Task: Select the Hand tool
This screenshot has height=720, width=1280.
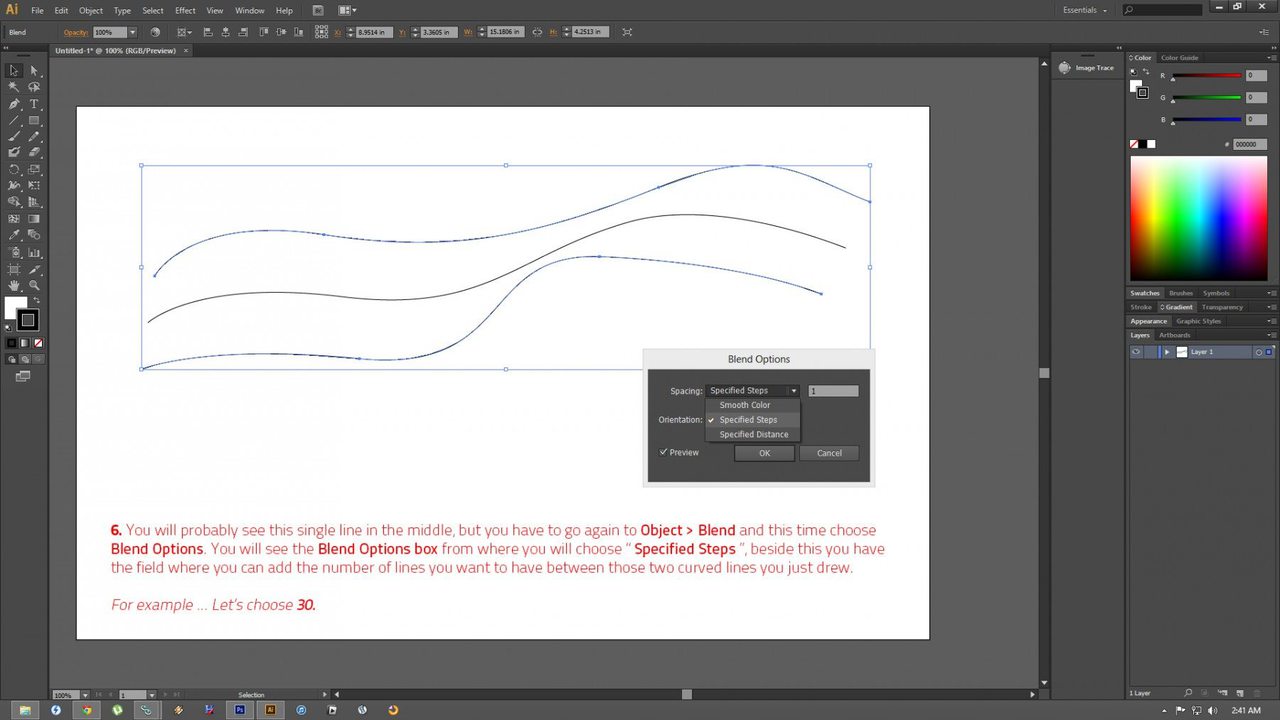Action: click(14, 286)
